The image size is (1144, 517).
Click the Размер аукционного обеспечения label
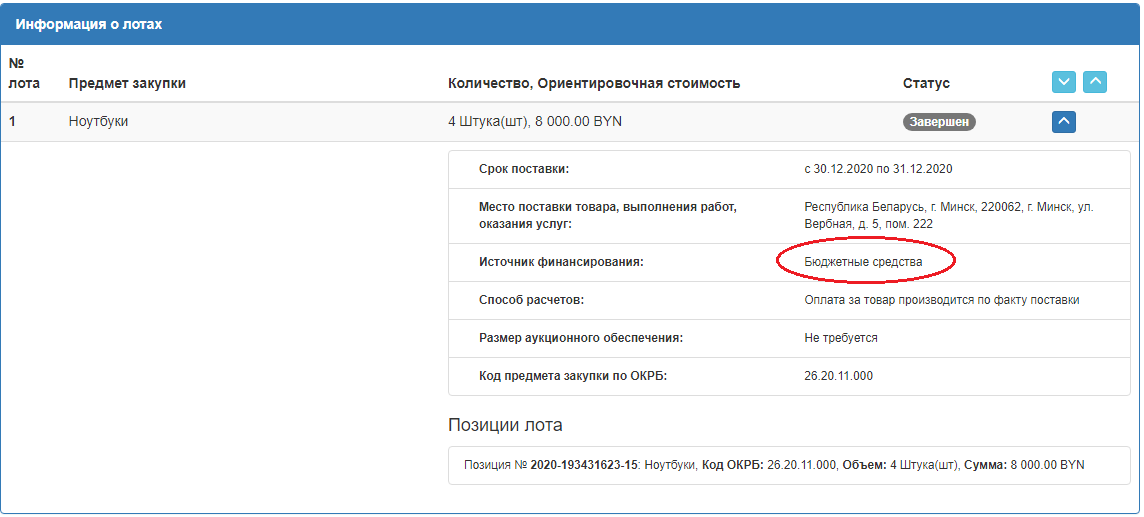pyautogui.click(x=581, y=338)
